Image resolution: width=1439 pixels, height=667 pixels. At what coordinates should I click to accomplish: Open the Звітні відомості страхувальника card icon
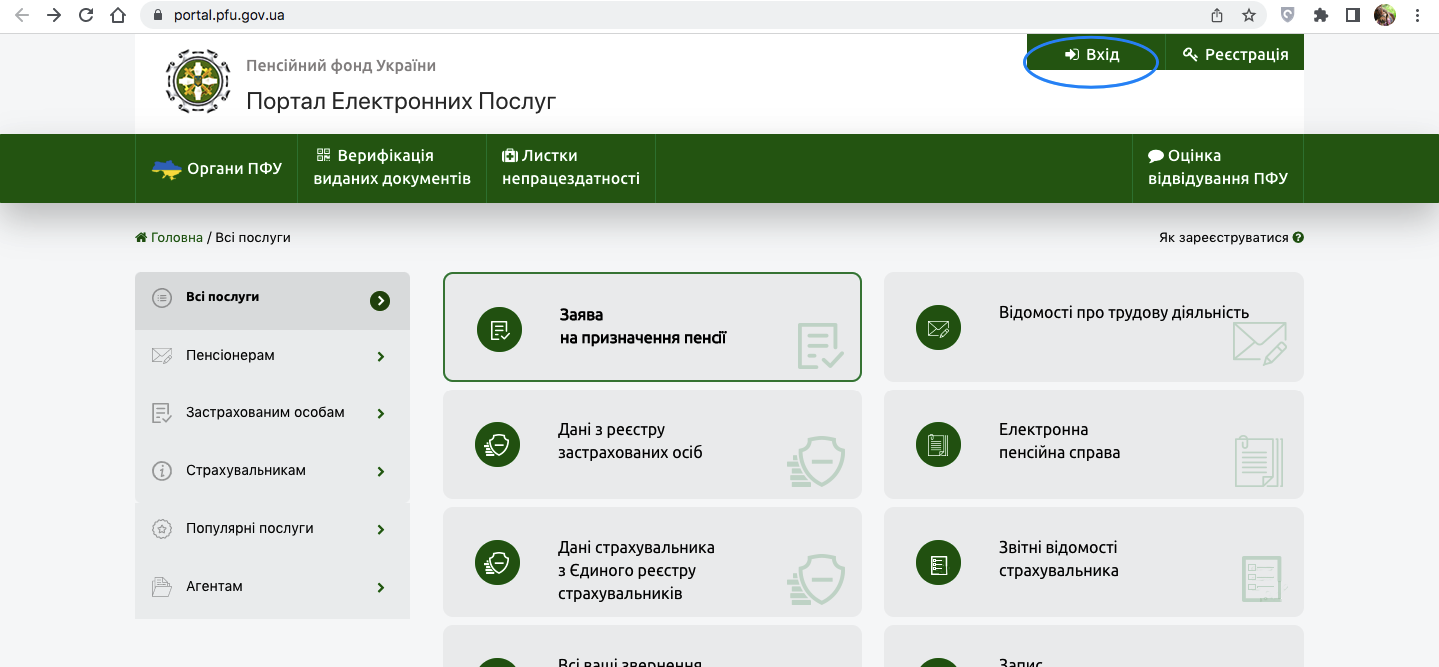[938, 562]
